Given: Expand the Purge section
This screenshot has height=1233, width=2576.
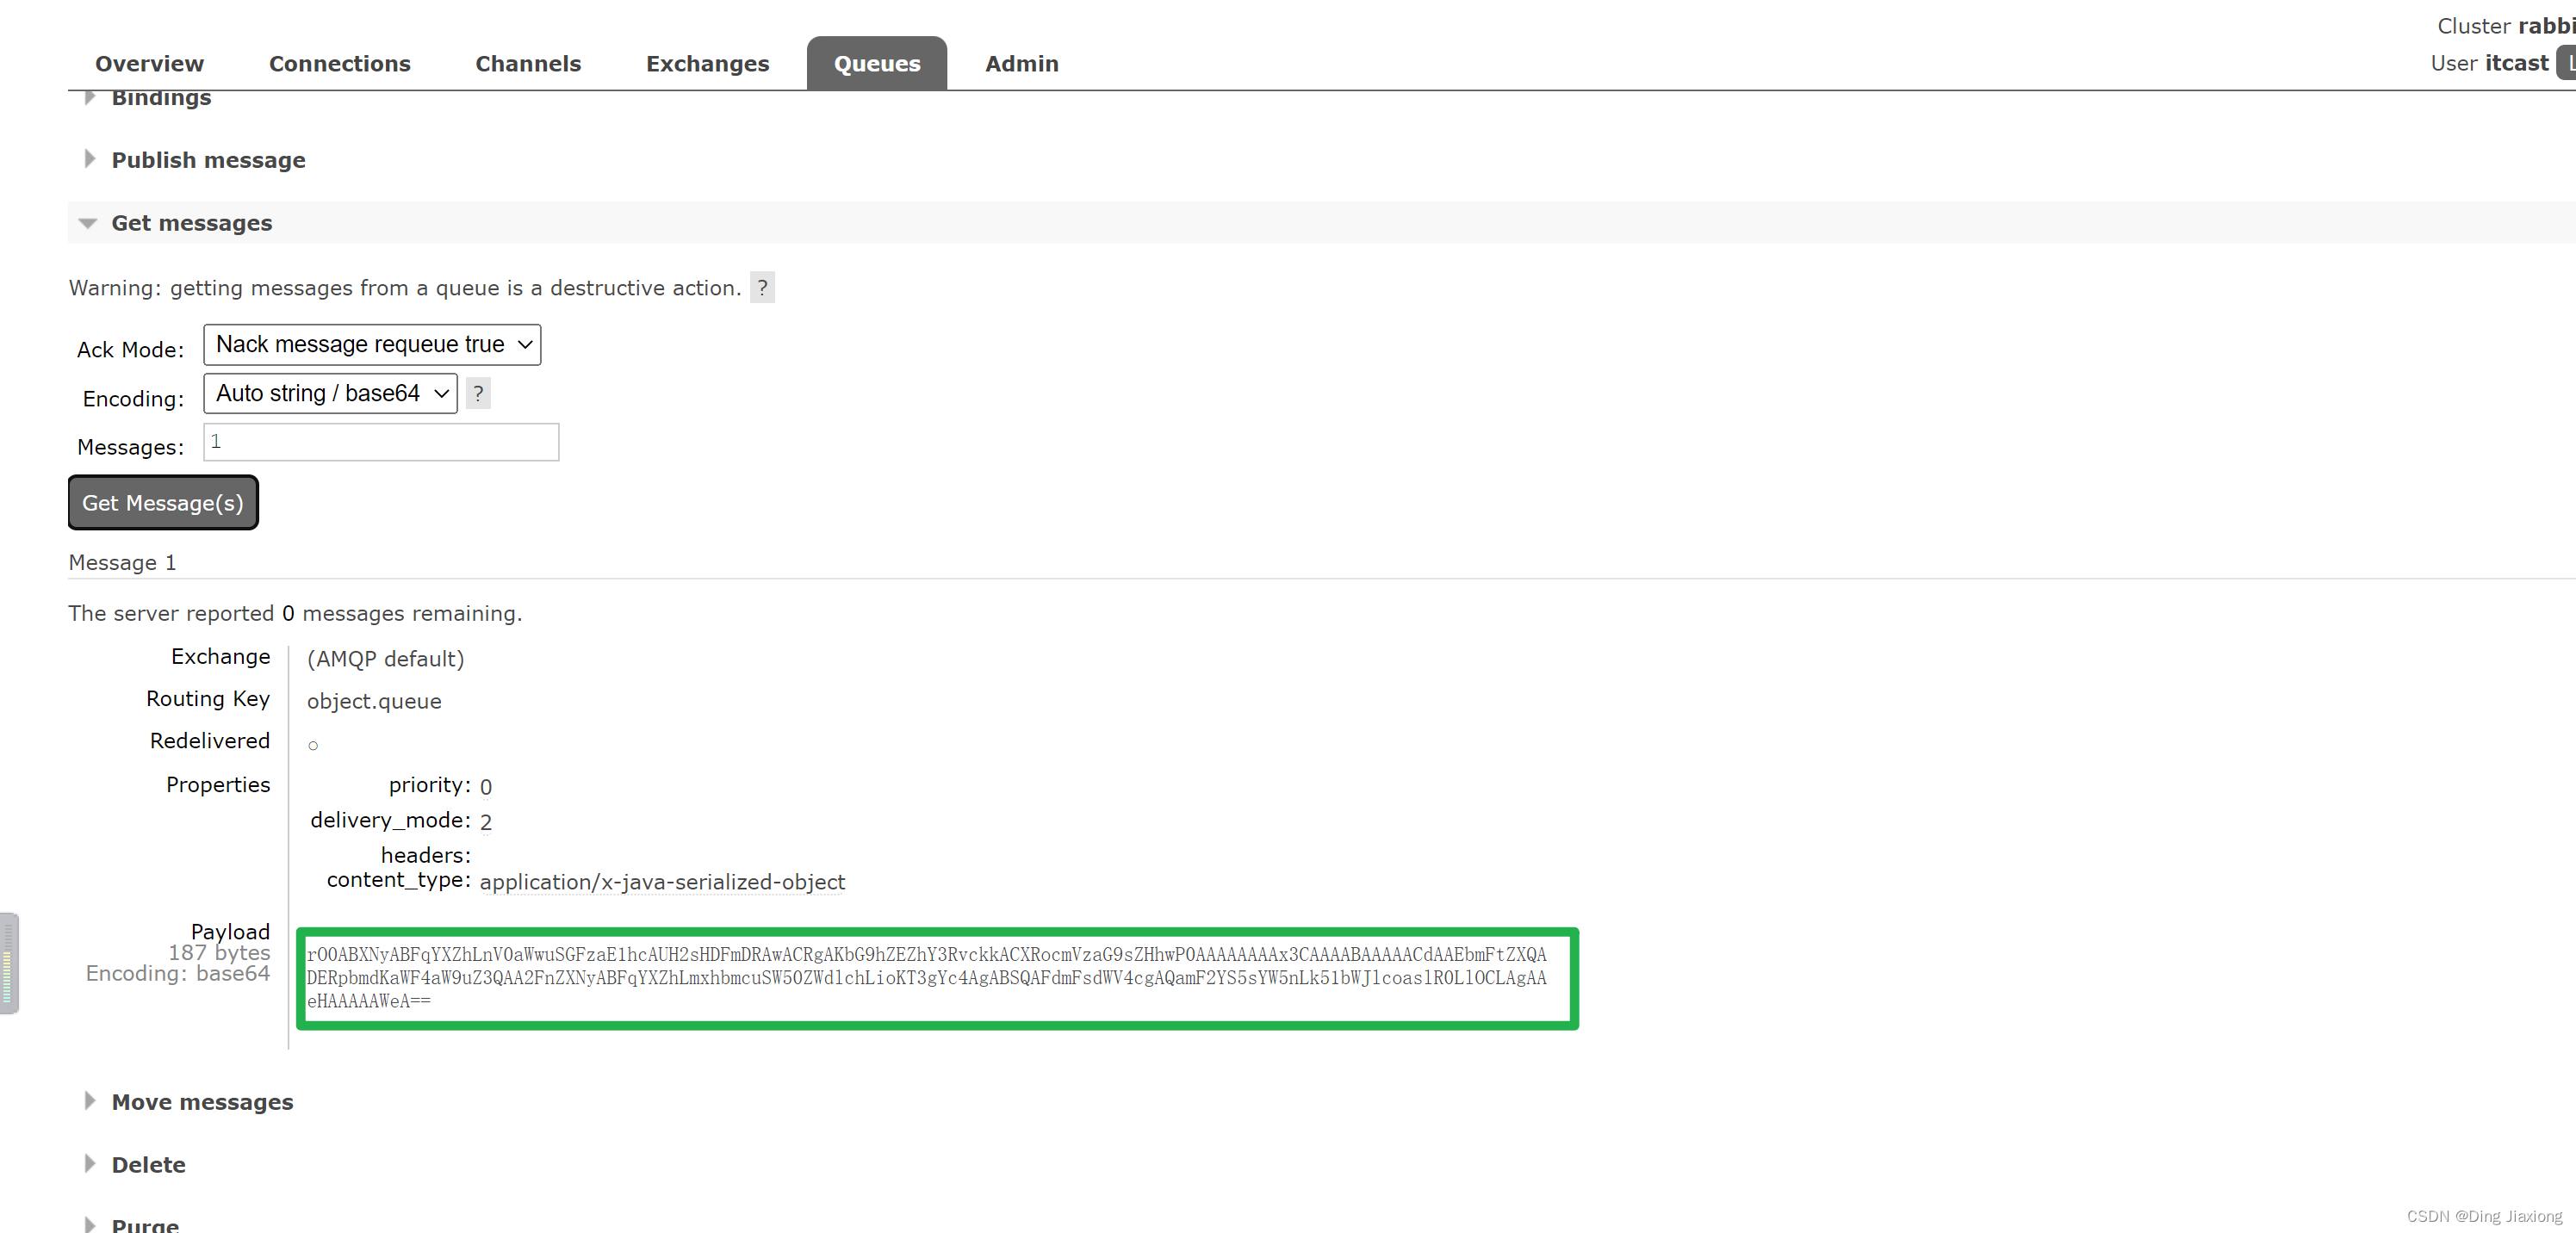Looking at the screenshot, I should [145, 1225].
